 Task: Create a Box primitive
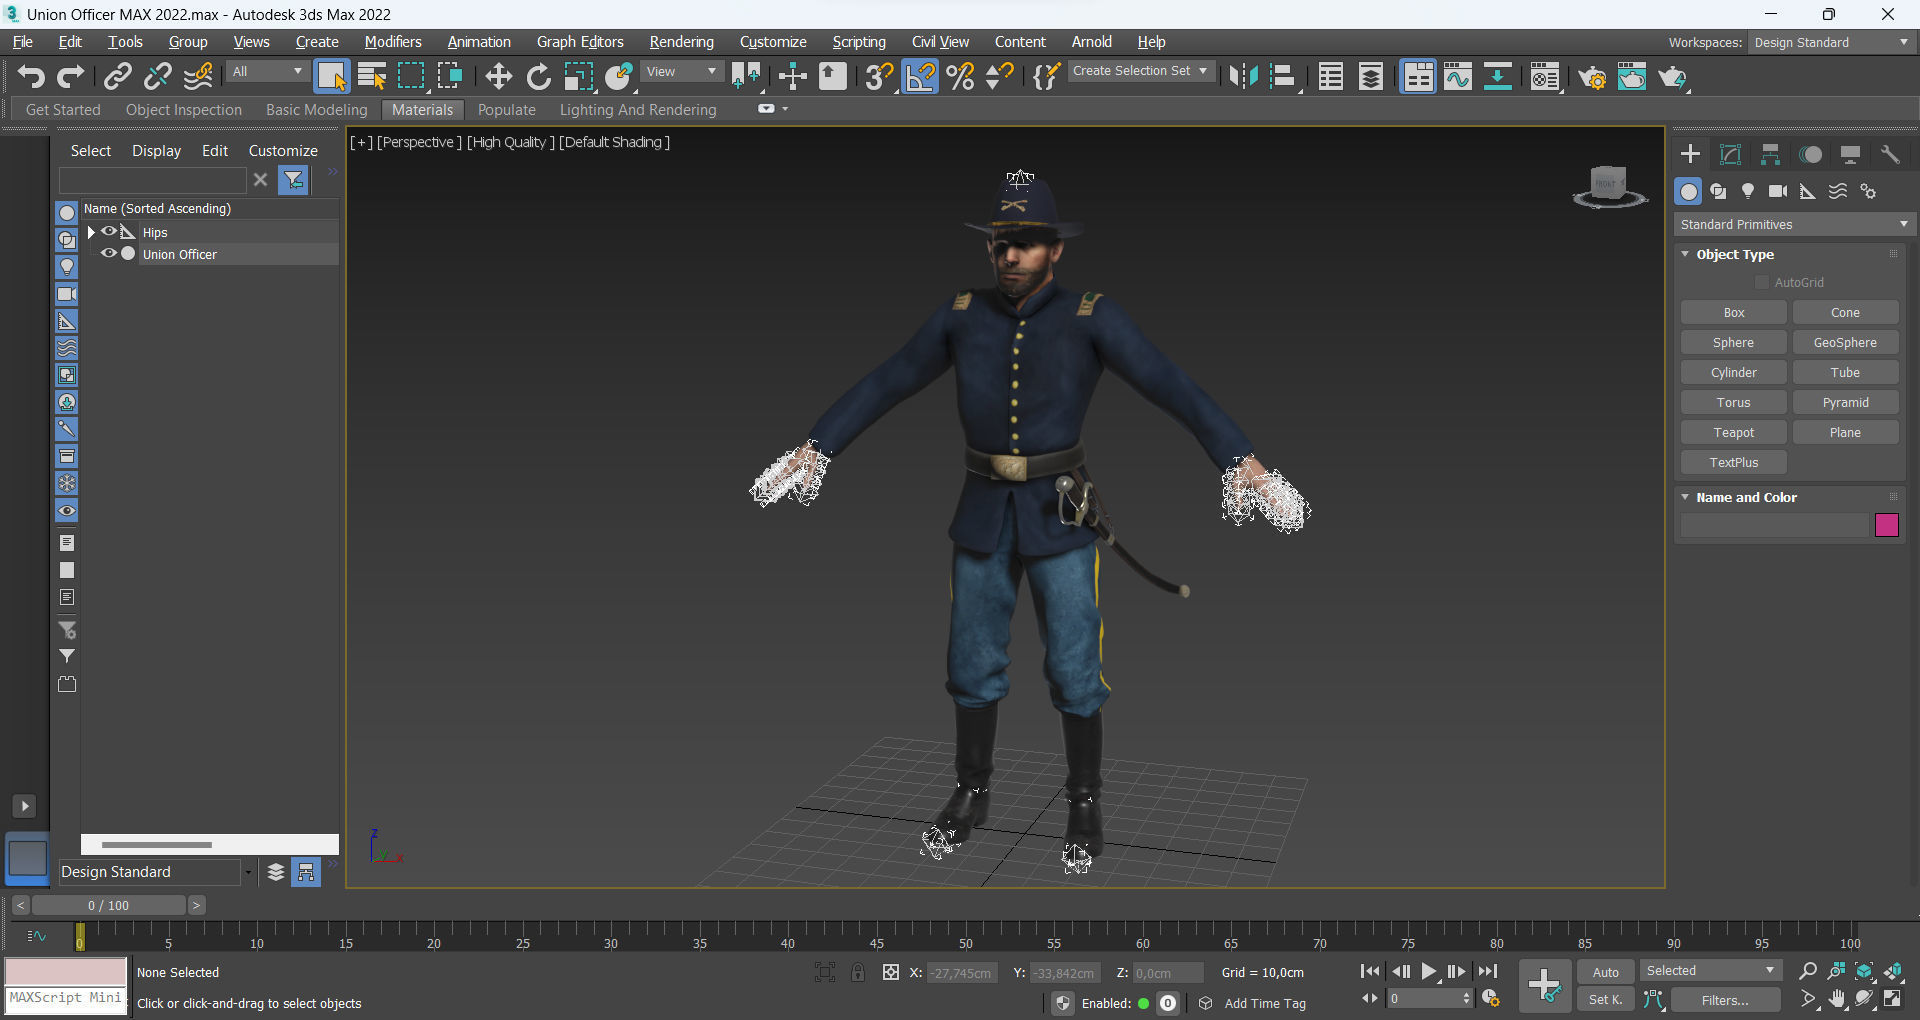click(1734, 313)
